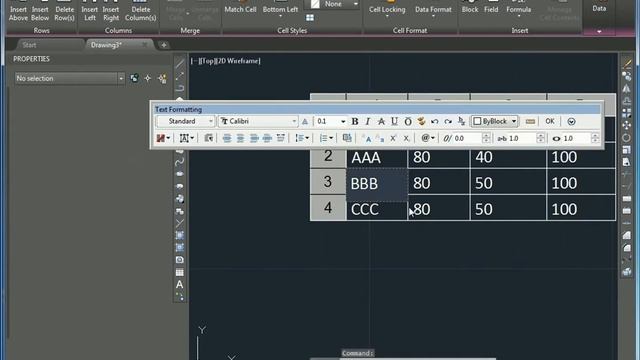
Task: Expand the Data panel arrow
Action: tap(599, 31)
